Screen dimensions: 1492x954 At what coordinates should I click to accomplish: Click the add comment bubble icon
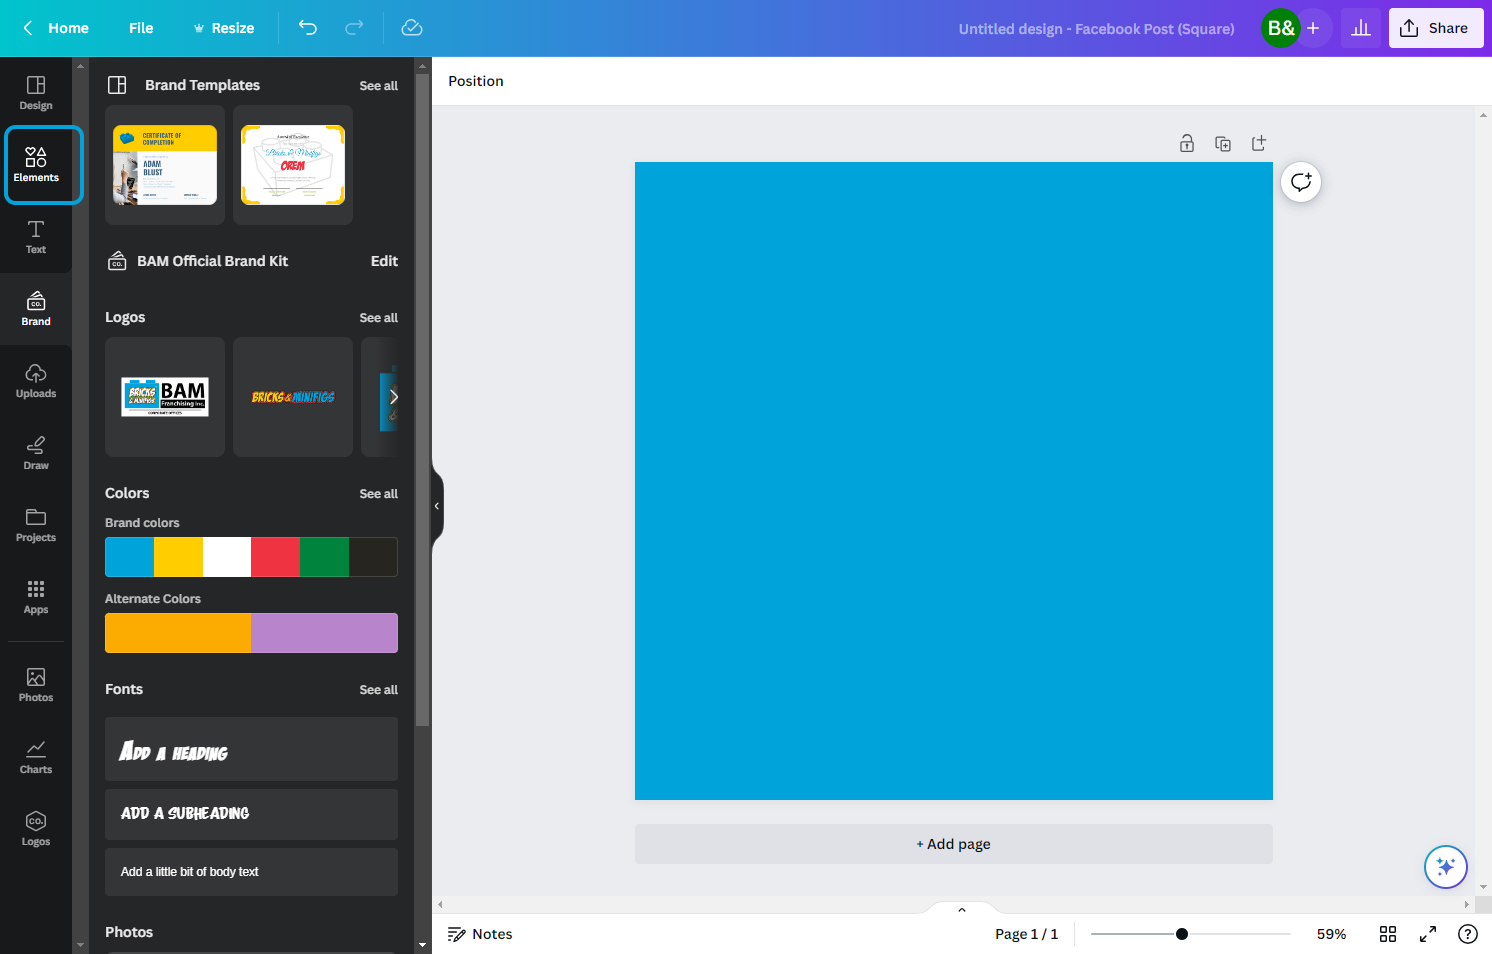(1301, 182)
